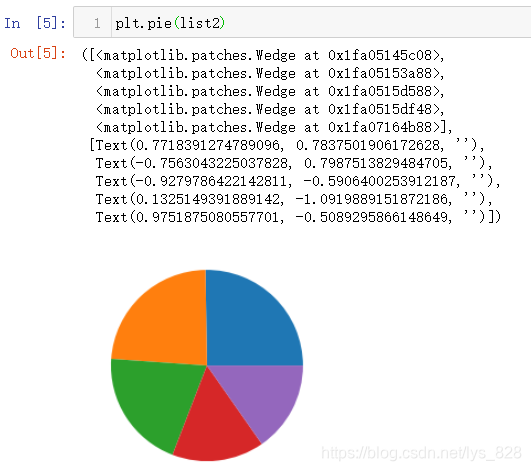This screenshot has width=531, height=471.
Task: Click the Wedge at 0x1fa0515df48 output line
Action: coord(270,109)
